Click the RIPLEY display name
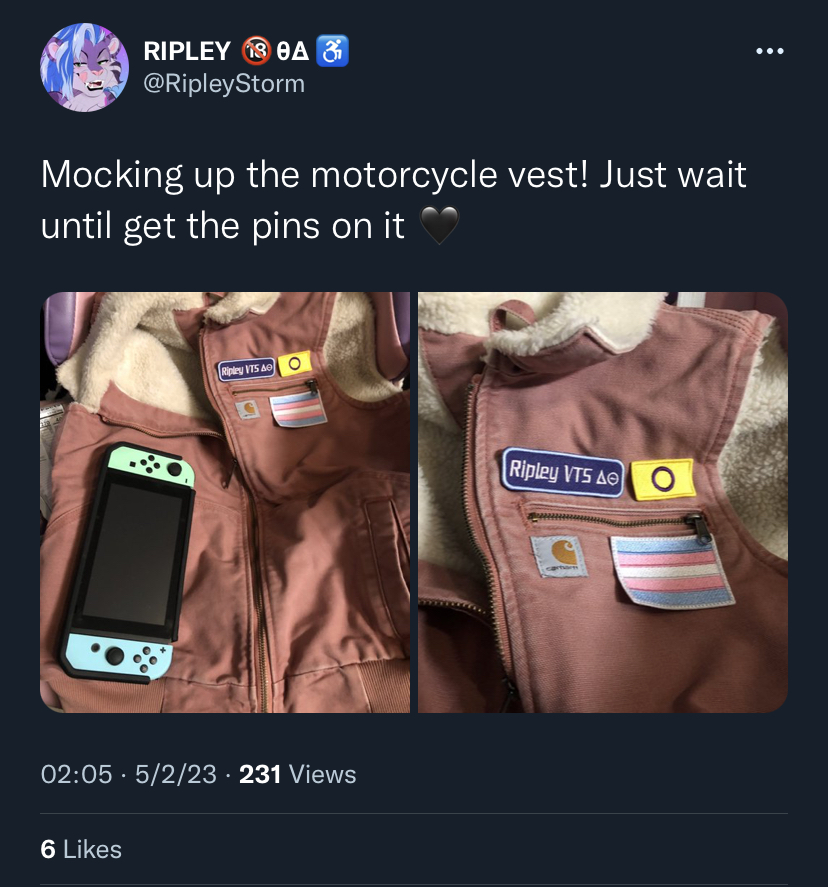This screenshot has width=828, height=887. pos(187,51)
